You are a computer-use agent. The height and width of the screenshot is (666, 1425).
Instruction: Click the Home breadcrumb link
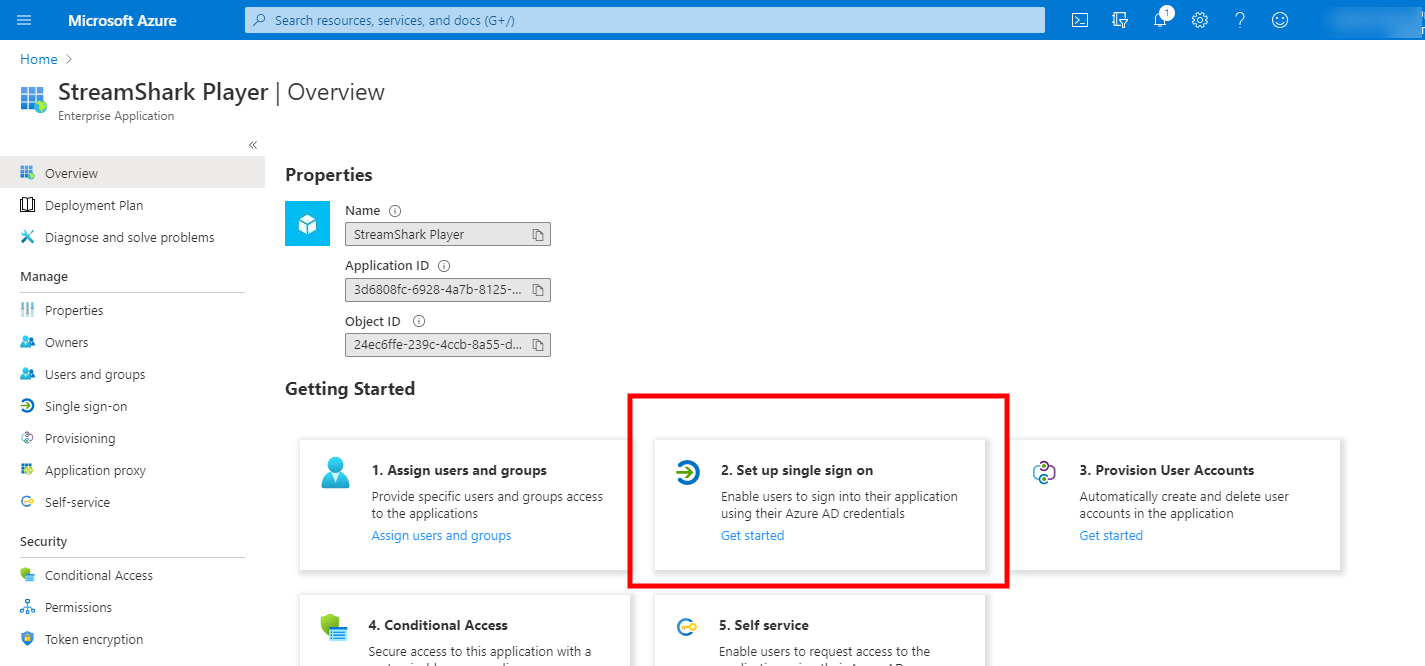pyautogui.click(x=39, y=60)
